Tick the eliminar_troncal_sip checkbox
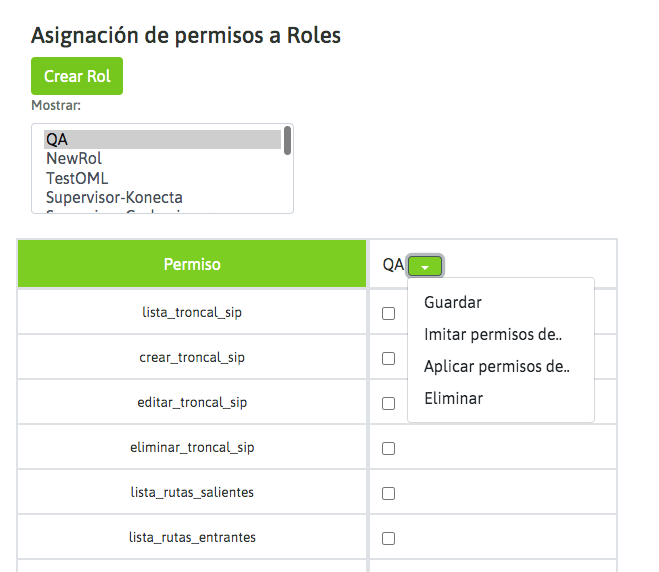The width and height of the screenshot is (659, 572). coord(389,448)
